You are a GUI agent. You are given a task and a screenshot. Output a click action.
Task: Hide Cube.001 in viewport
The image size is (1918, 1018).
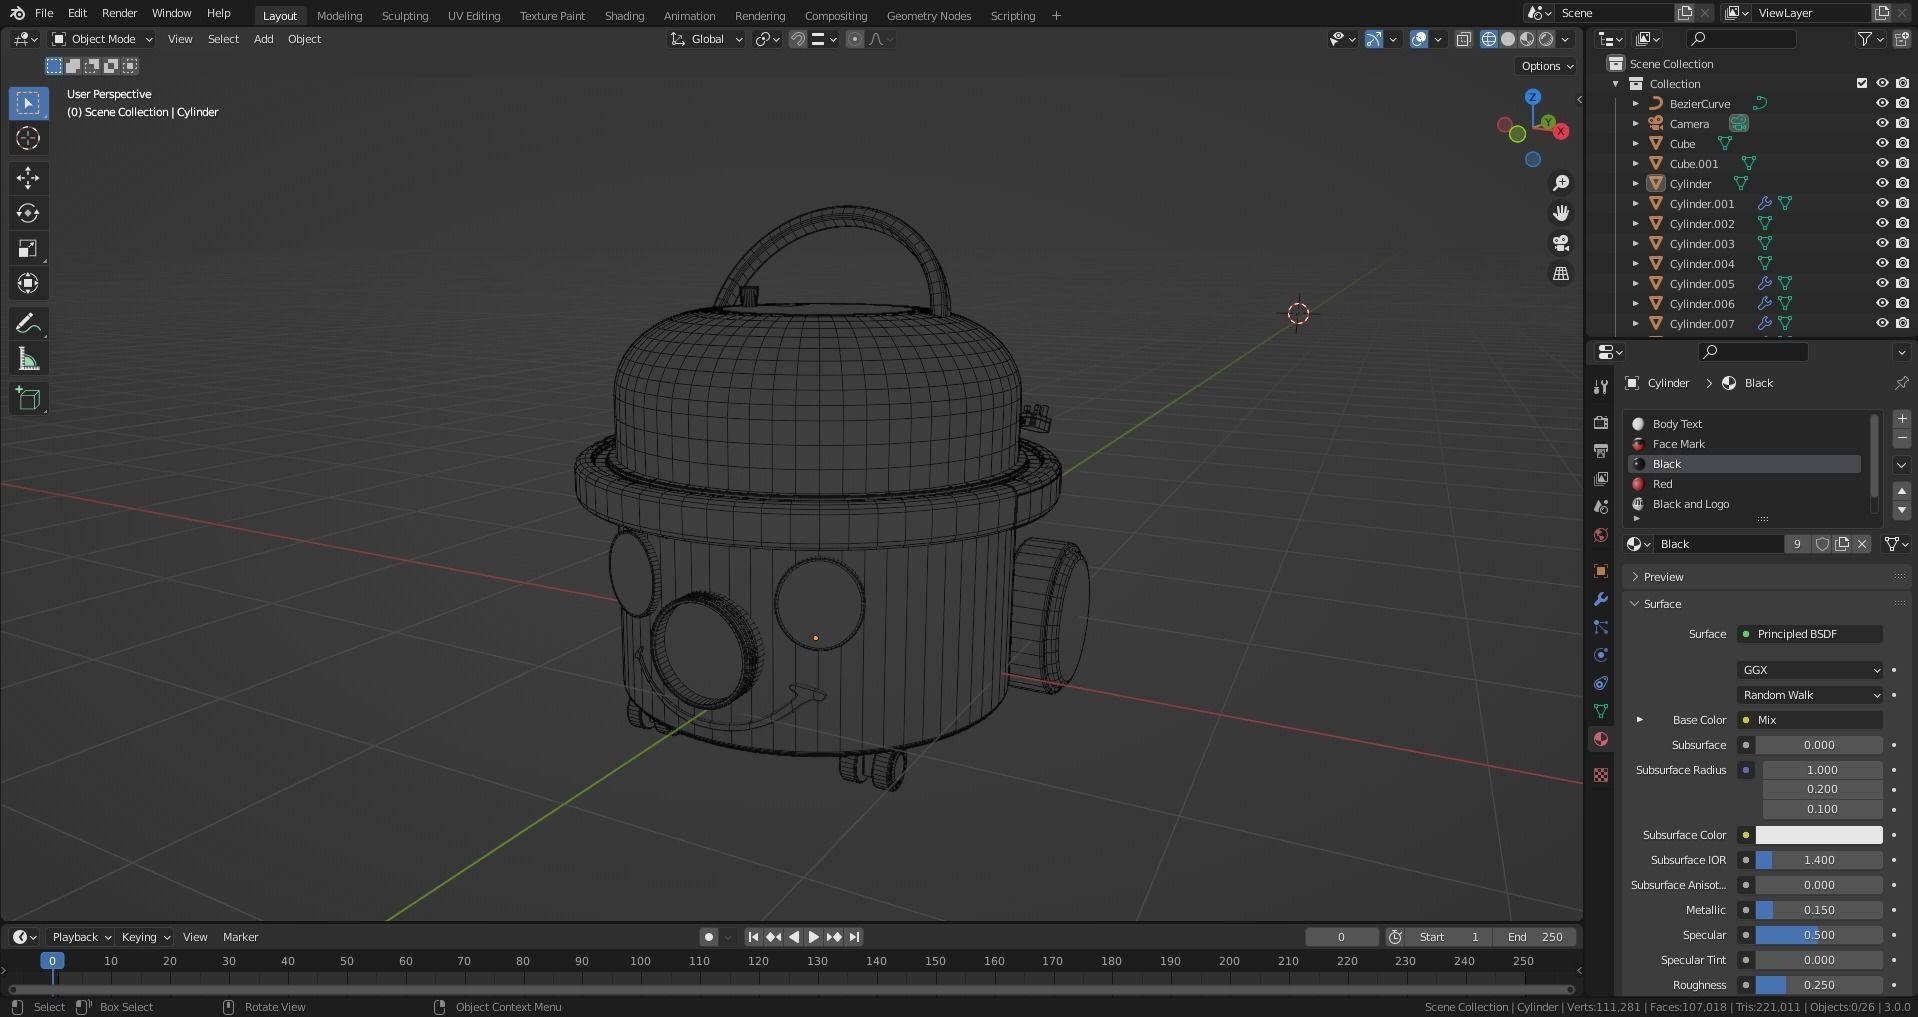coord(1881,163)
